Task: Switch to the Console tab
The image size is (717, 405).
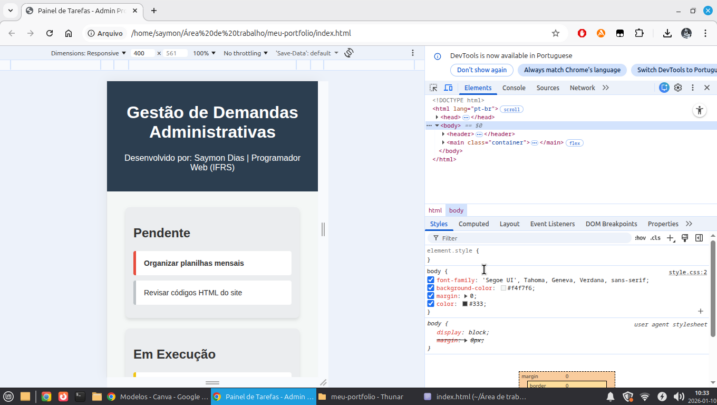Action: [x=513, y=88]
